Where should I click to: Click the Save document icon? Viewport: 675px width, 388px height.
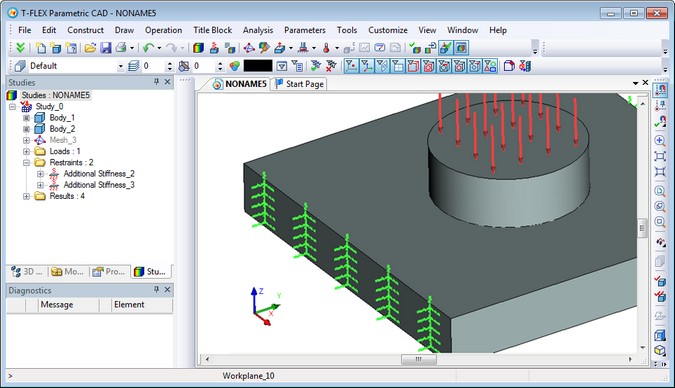pyautogui.click(x=105, y=48)
